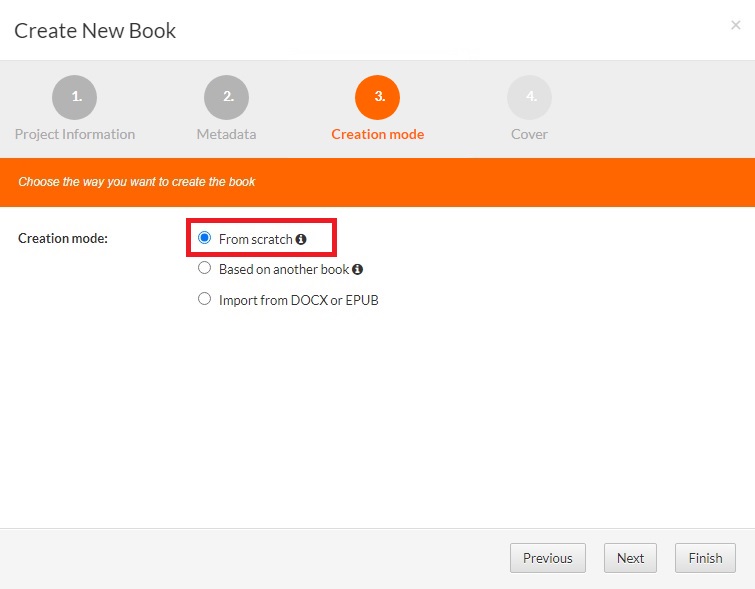Switch to the Metadata step label
Viewport: 755px width, 589px height.
click(x=226, y=134)
